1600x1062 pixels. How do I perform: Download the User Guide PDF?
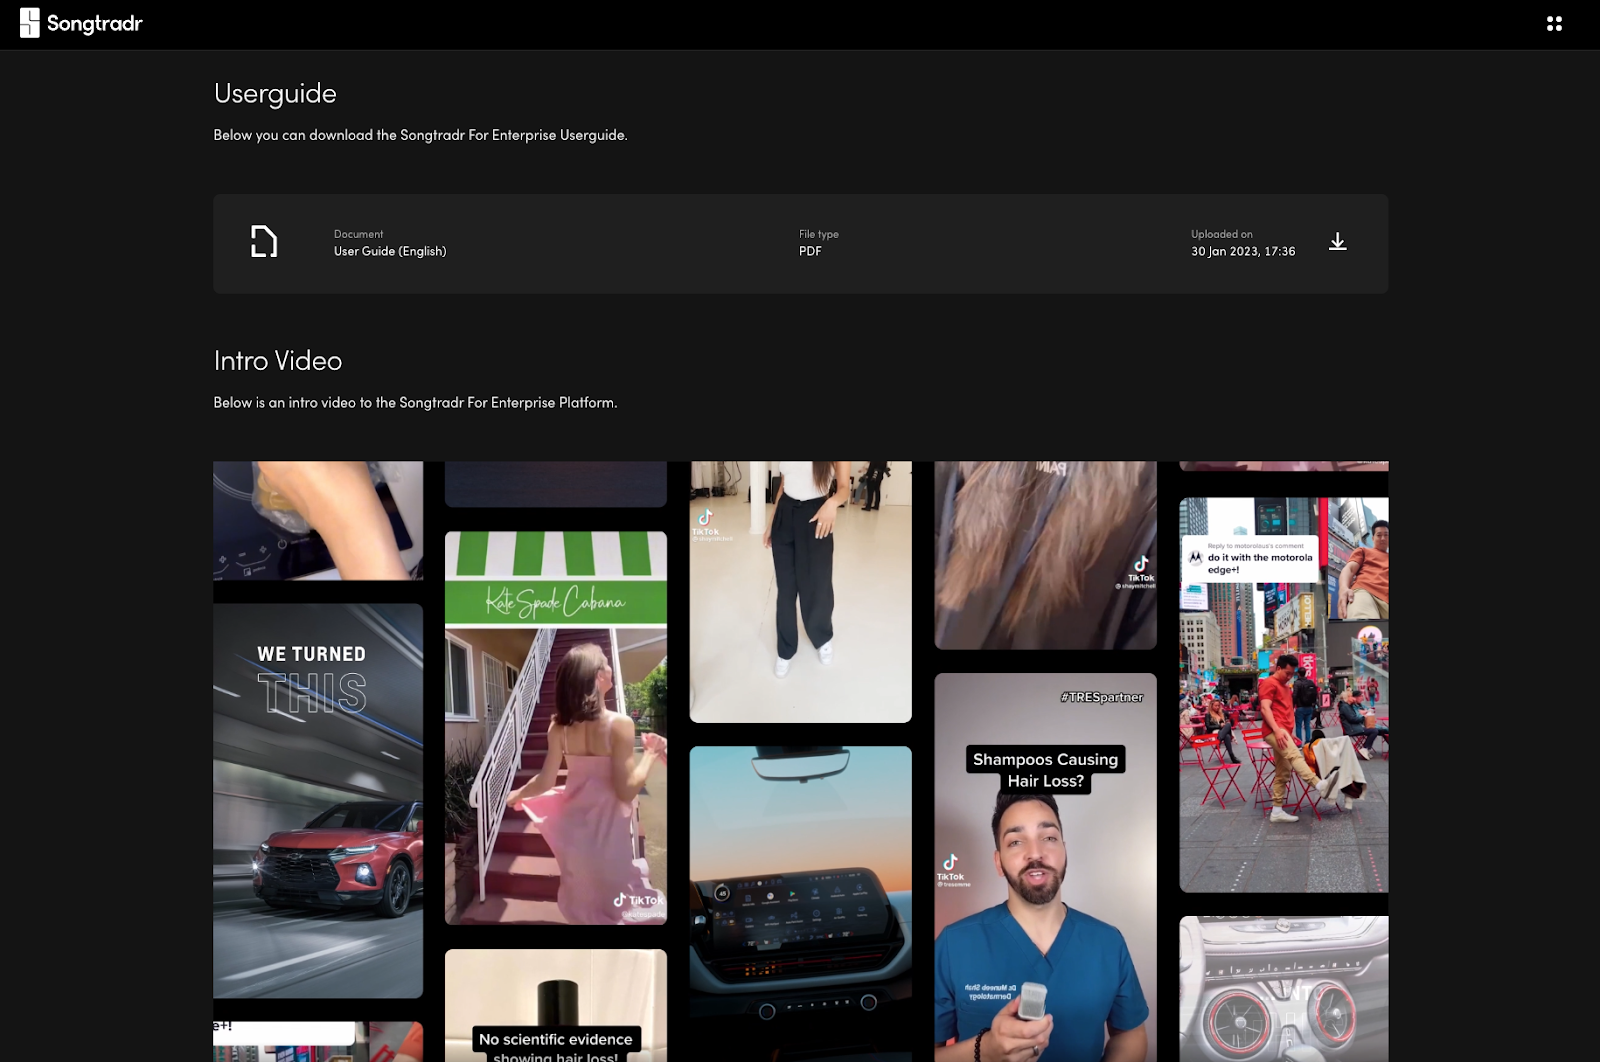point(1337,242)
